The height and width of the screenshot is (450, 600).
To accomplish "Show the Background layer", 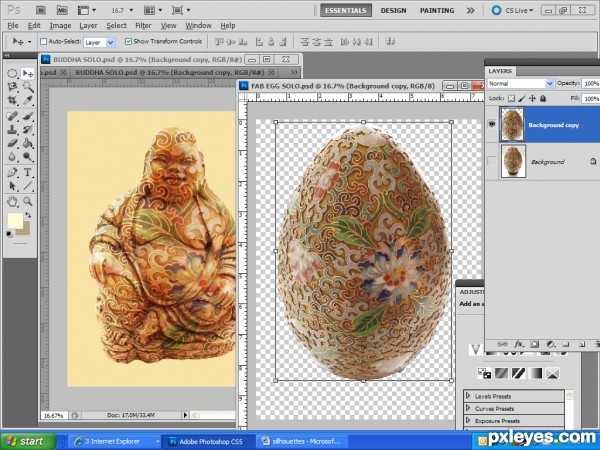I will pos(492,161).
